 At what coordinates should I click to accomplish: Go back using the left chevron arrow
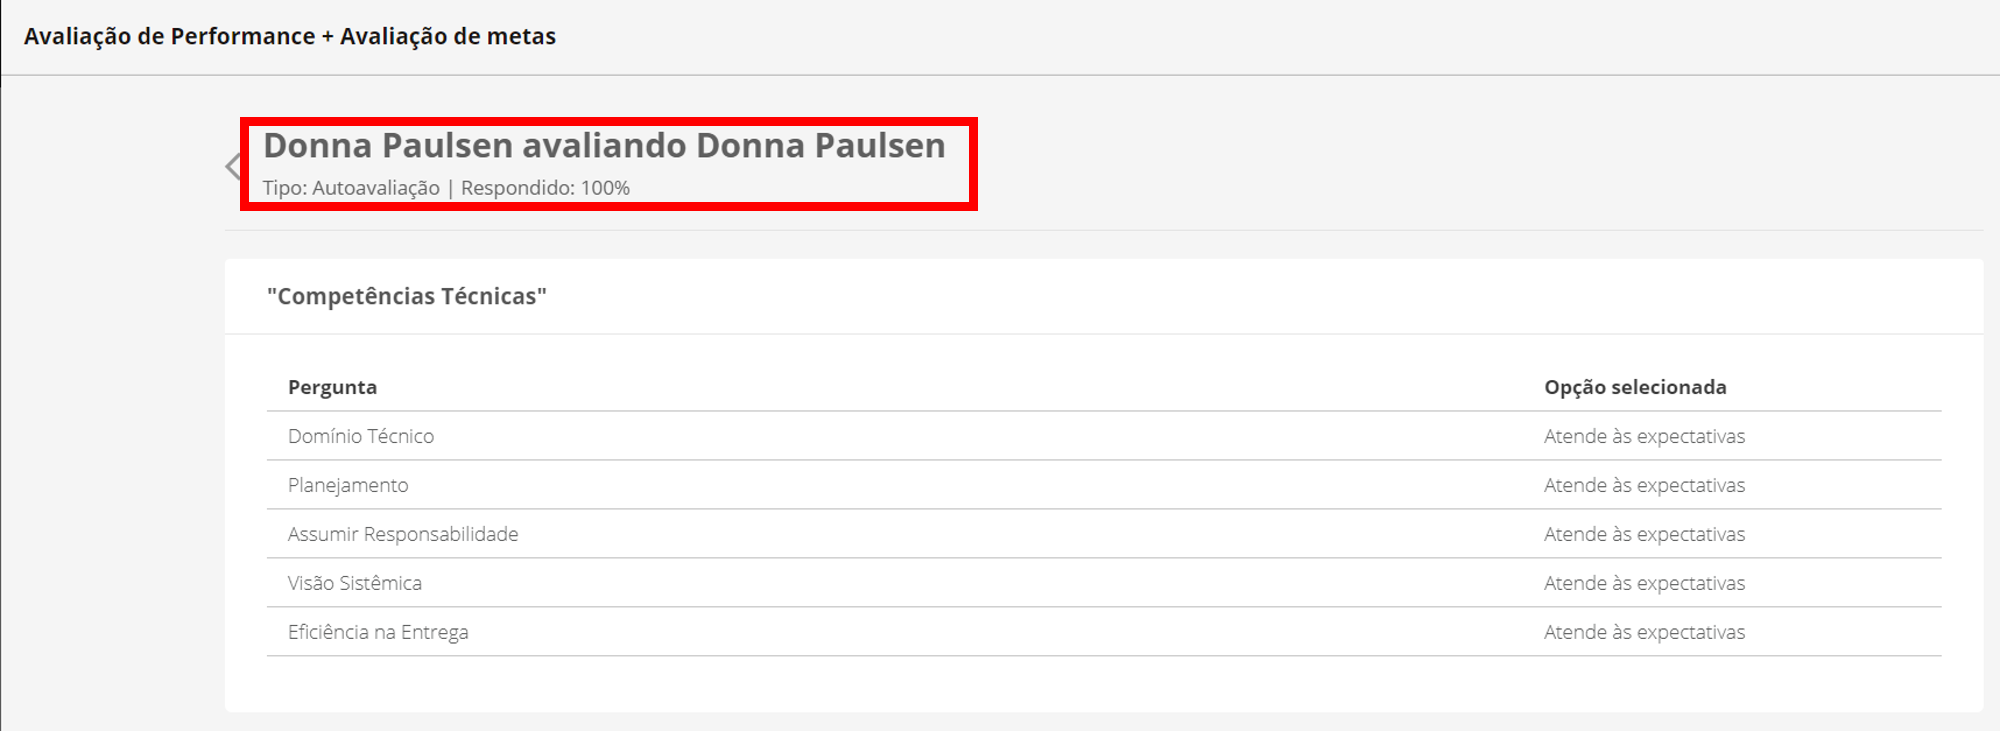click(x=234, y=166)
